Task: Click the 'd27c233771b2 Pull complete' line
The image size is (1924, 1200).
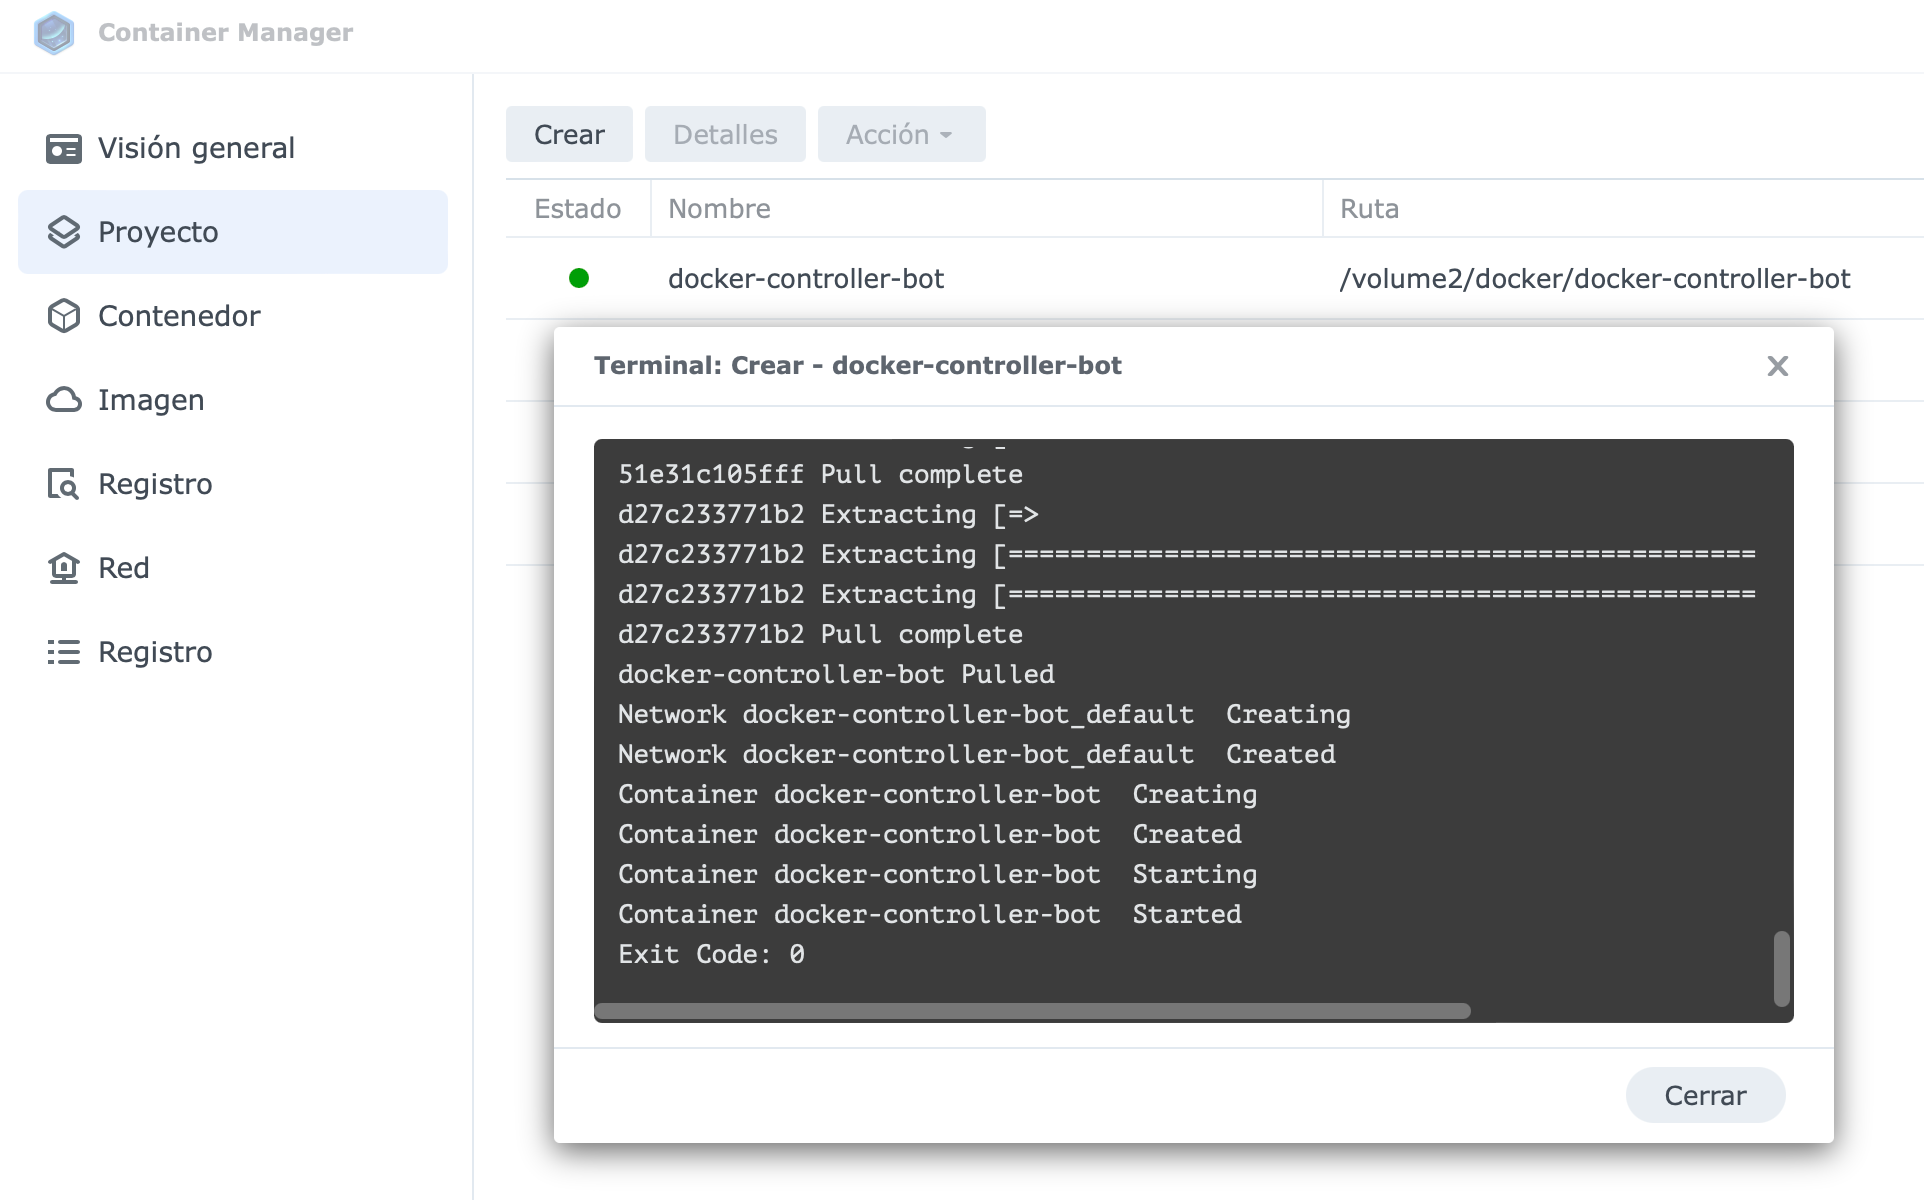Action: [x=820, y=634]
